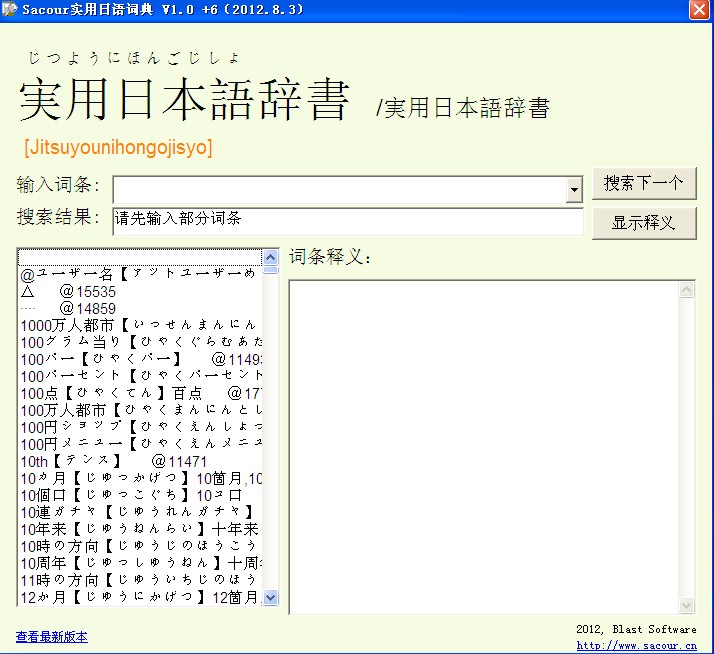The height and width of the screenshot is (654, 714).
Task: Select the 10th【テンス】 entry
Action: [140, 461]
